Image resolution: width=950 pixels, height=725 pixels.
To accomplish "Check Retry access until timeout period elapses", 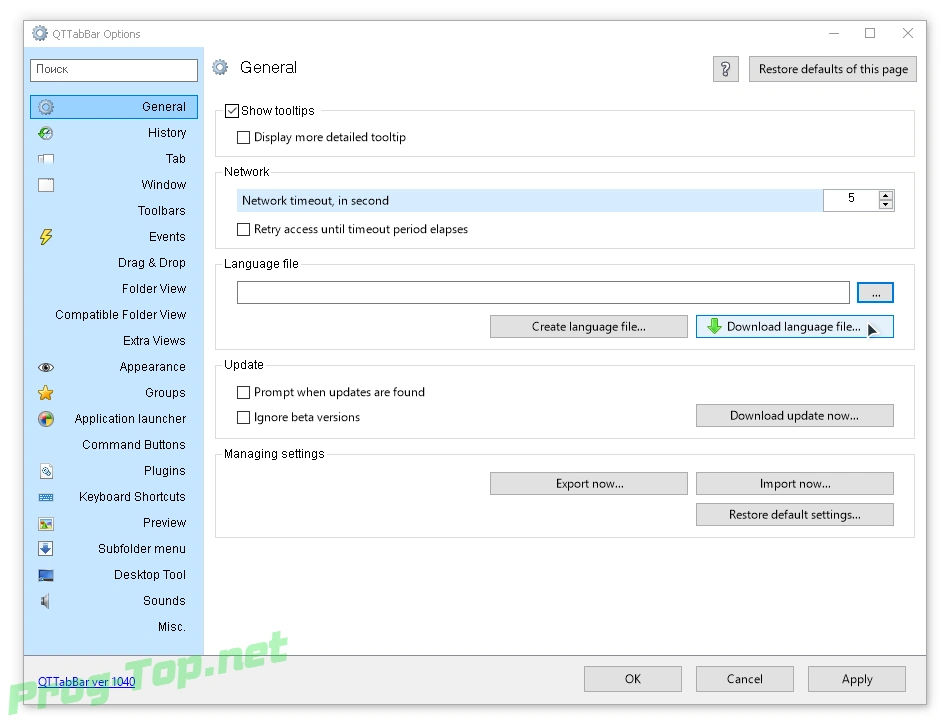I will point(244,230).
